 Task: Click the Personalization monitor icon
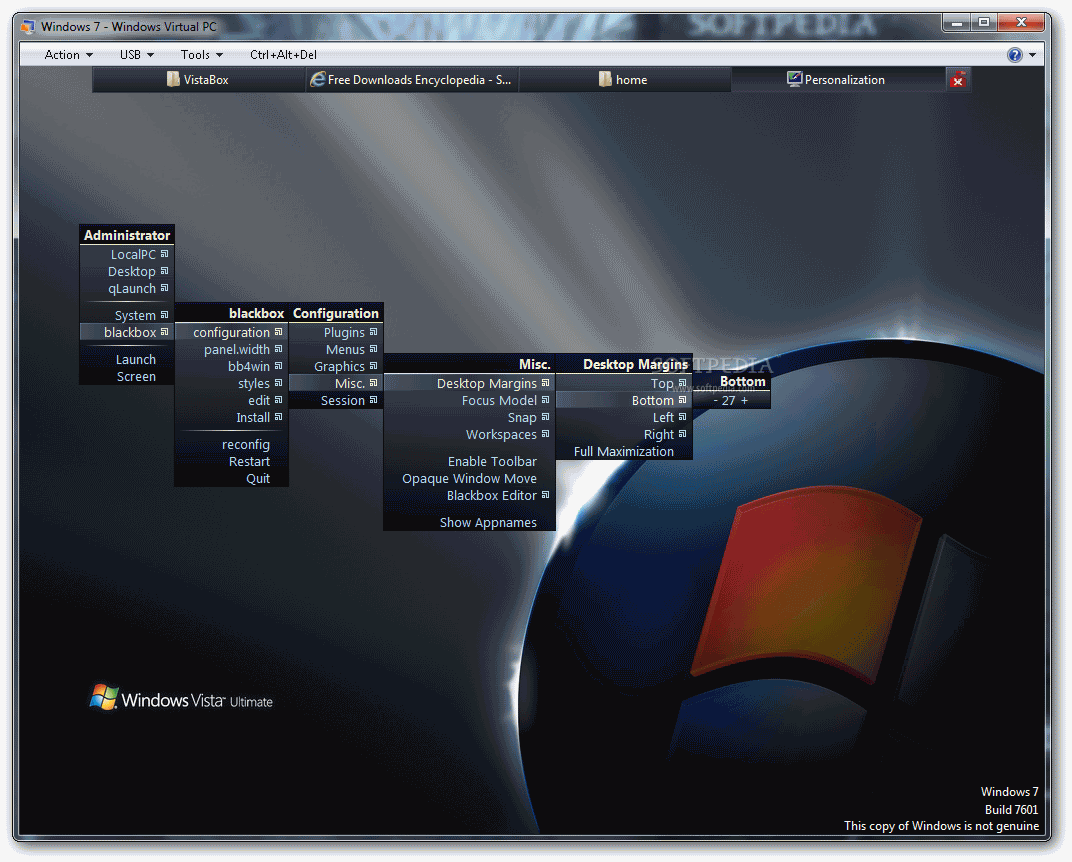794,79
